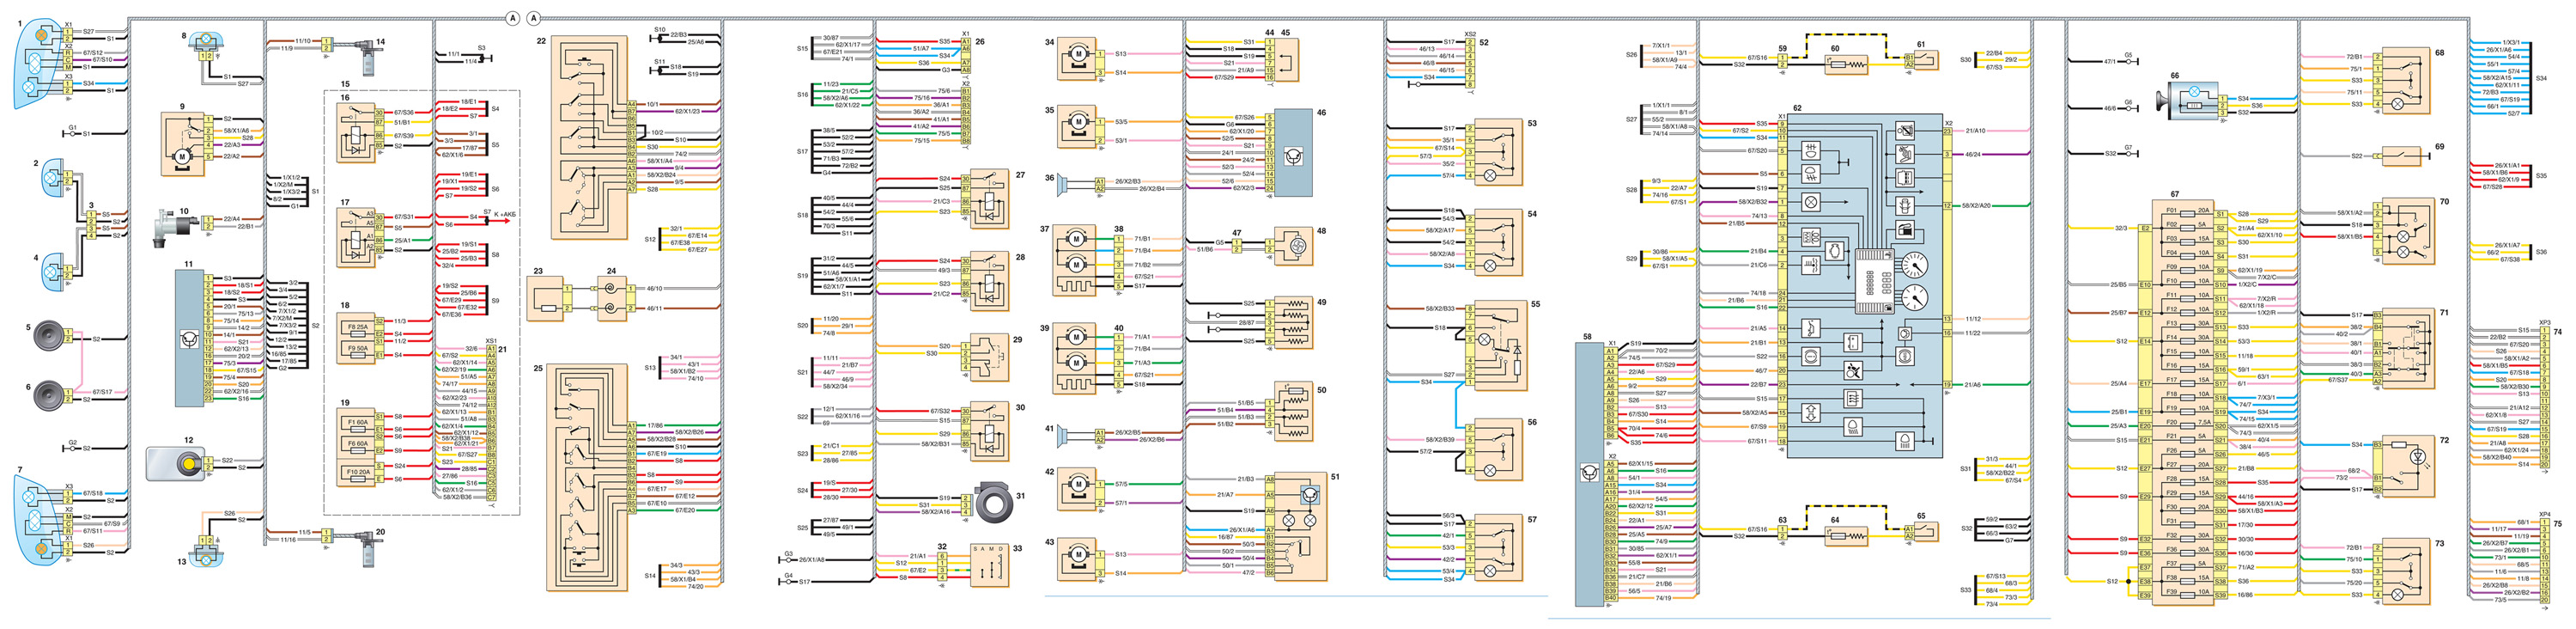The image size is (2576, 629).
Task: Click the tachometer gauge in cluster 62
Action: tap(1915, 298)
